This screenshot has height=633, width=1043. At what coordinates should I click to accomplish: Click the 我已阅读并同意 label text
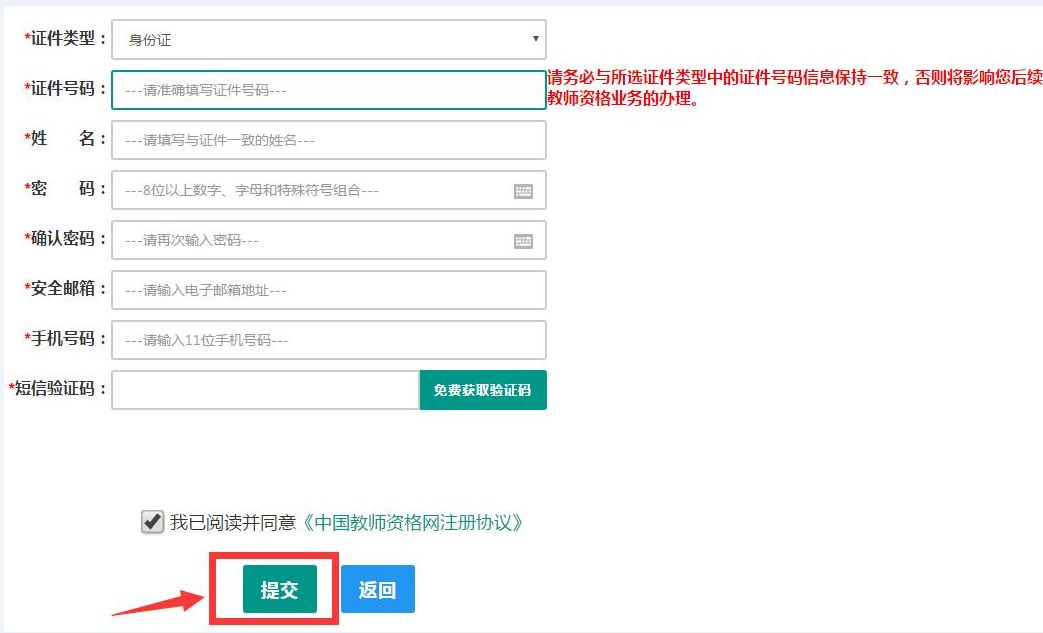[x=233, y=523]
